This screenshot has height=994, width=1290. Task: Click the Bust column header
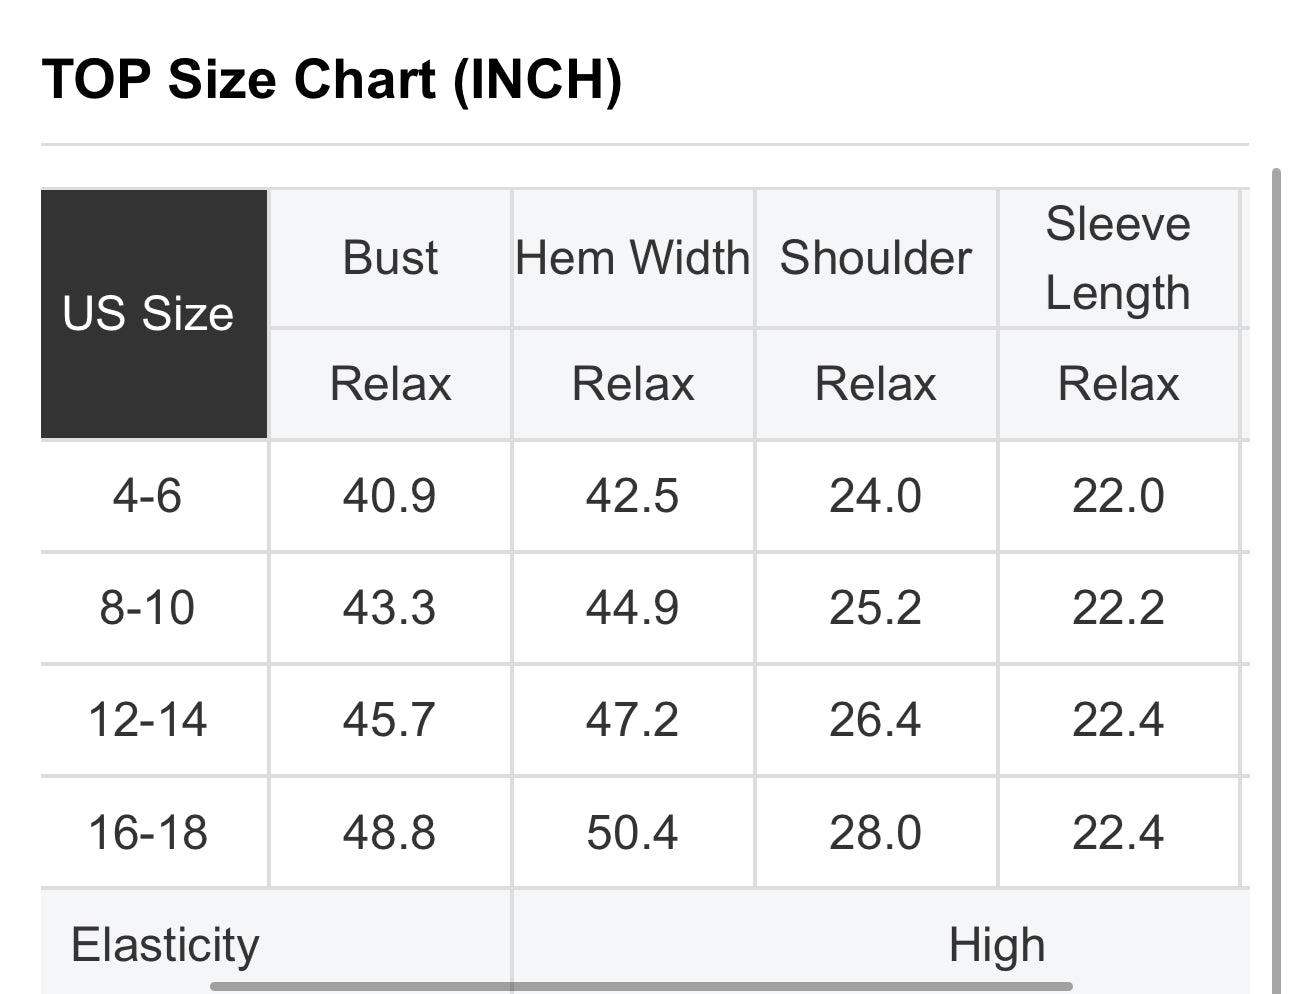tap(390, 258)
